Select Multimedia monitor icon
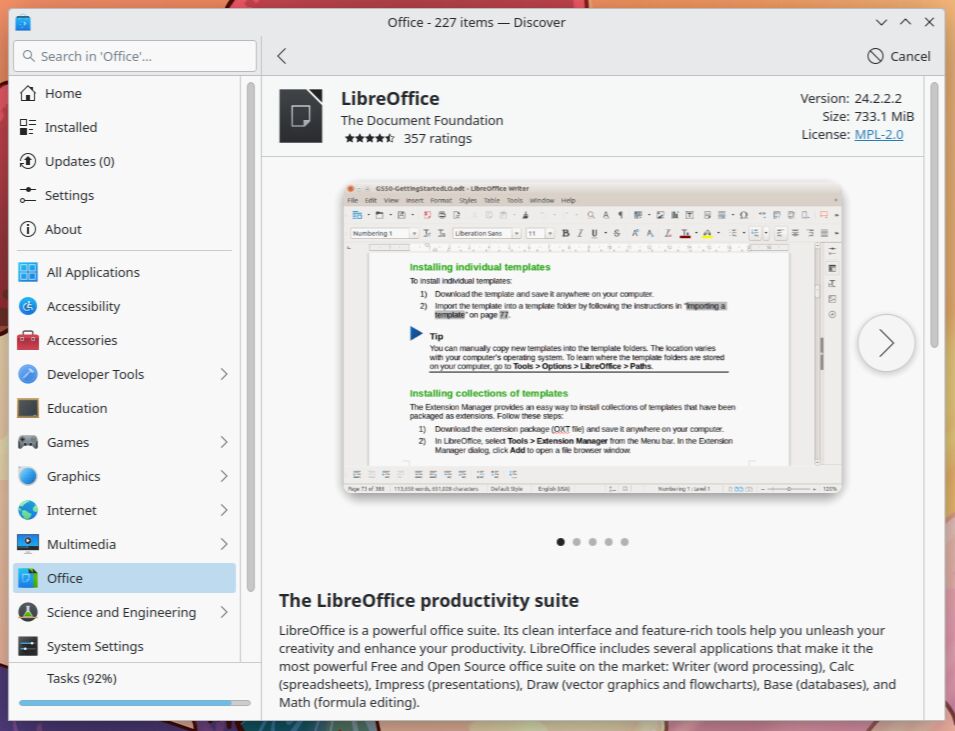Image resolution: width=955 pixels, height=731 pixels. (x=28, y=544)
